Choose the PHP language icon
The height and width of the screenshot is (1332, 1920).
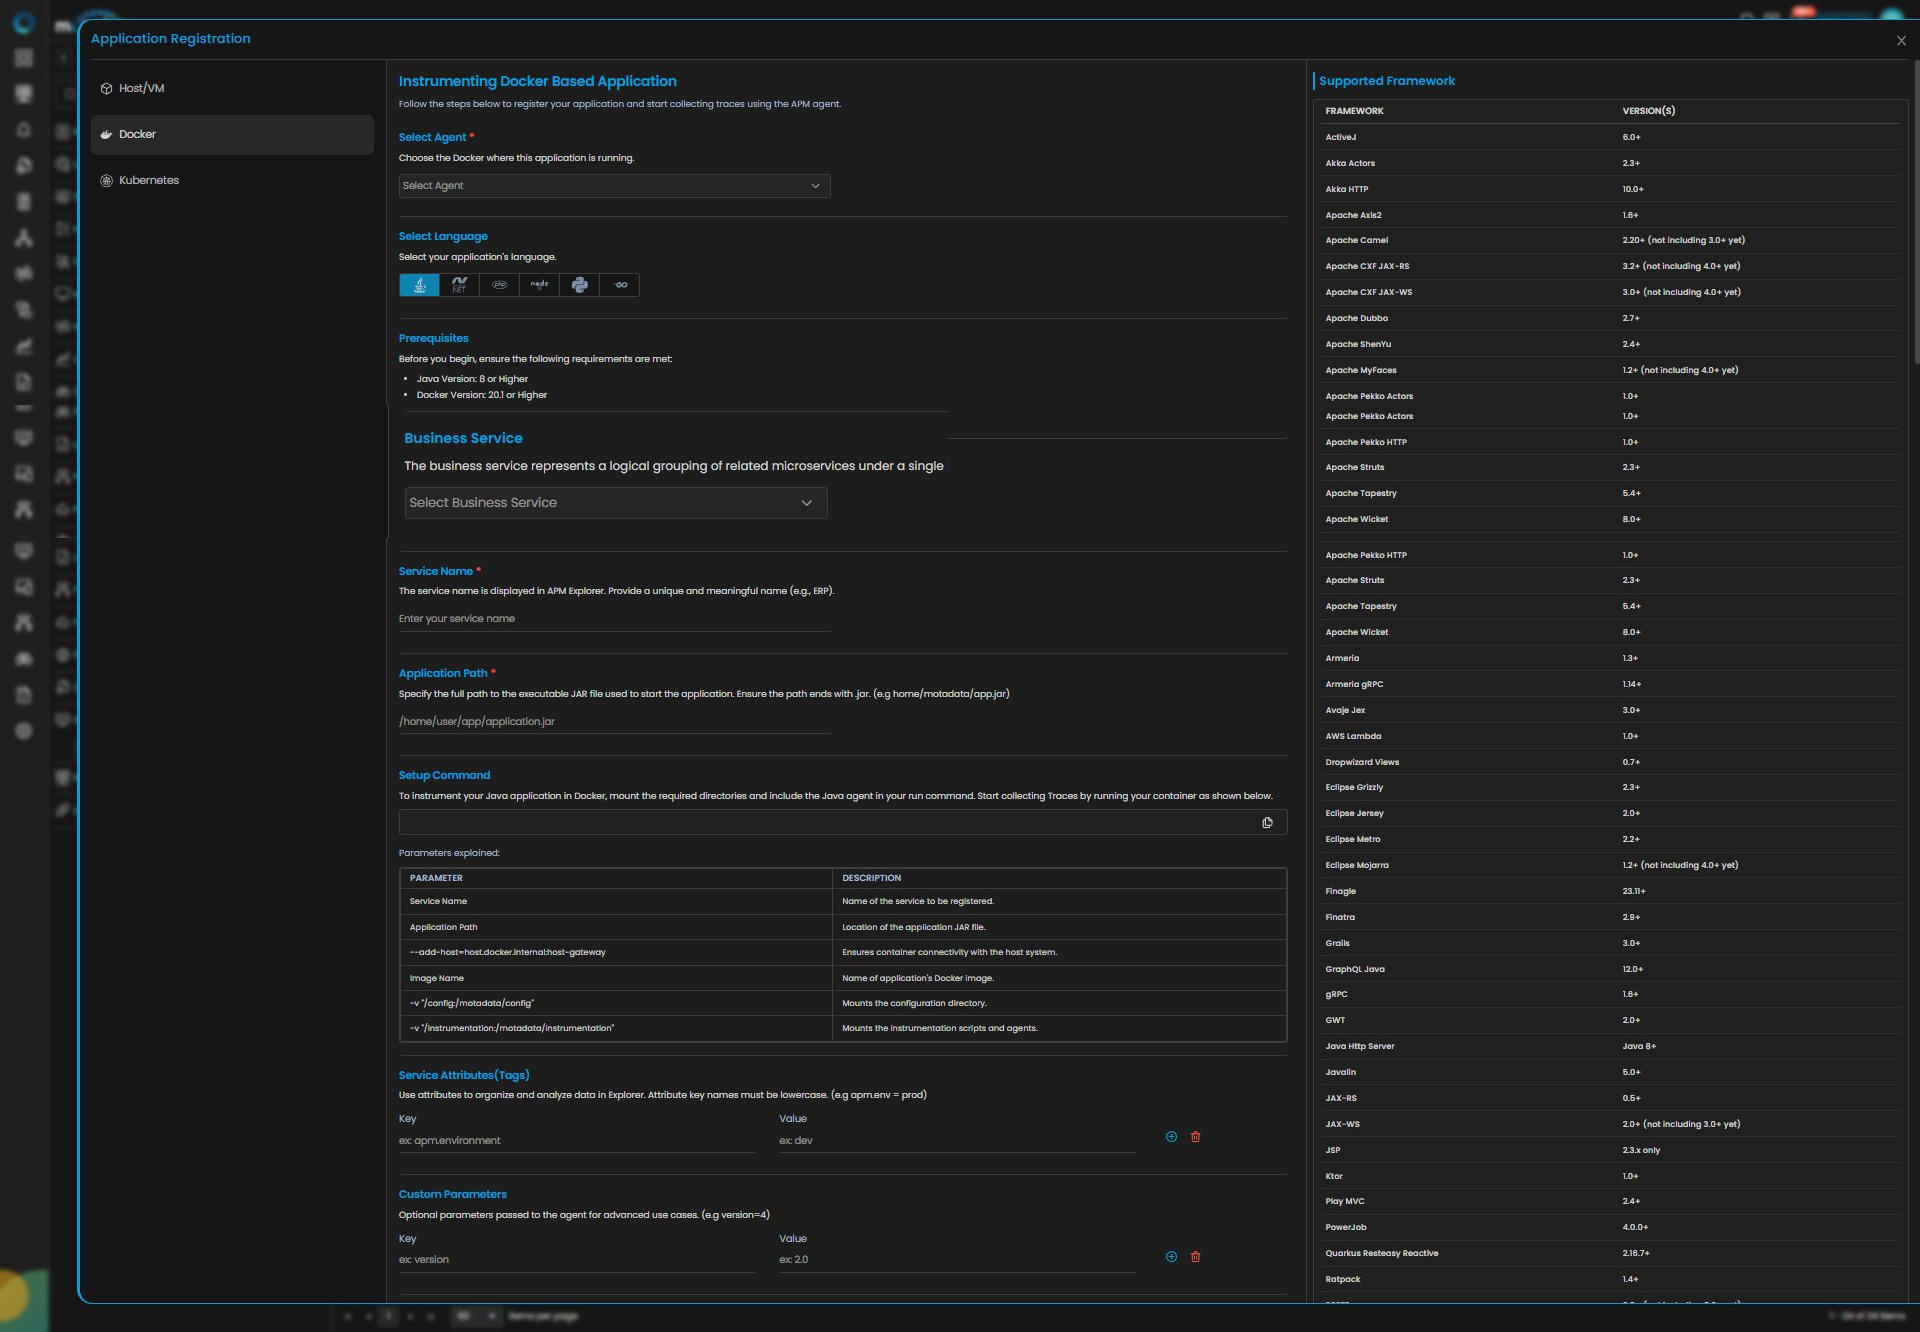click(x=499, y=285)
